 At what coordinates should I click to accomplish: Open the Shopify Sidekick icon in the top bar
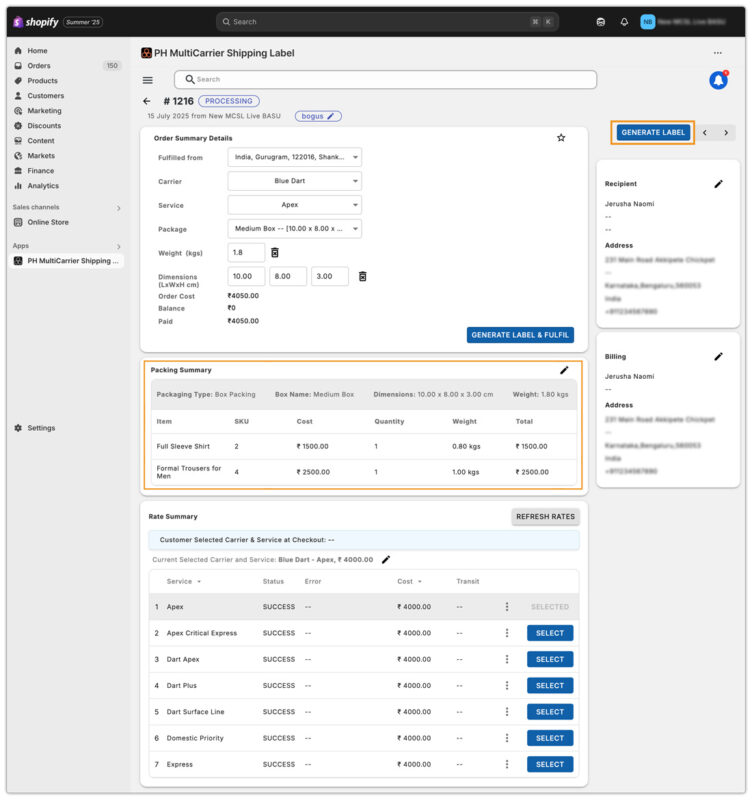pos(600,22)
